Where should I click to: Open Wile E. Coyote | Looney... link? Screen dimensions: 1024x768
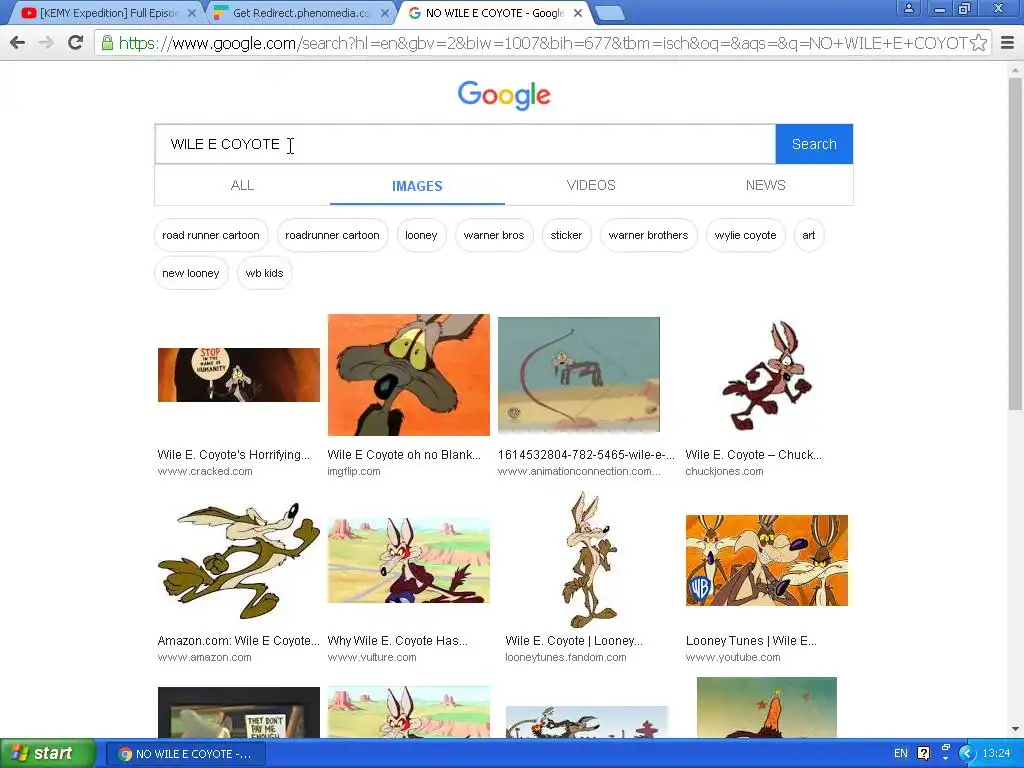pyautogui.click(x=574, y=641)
